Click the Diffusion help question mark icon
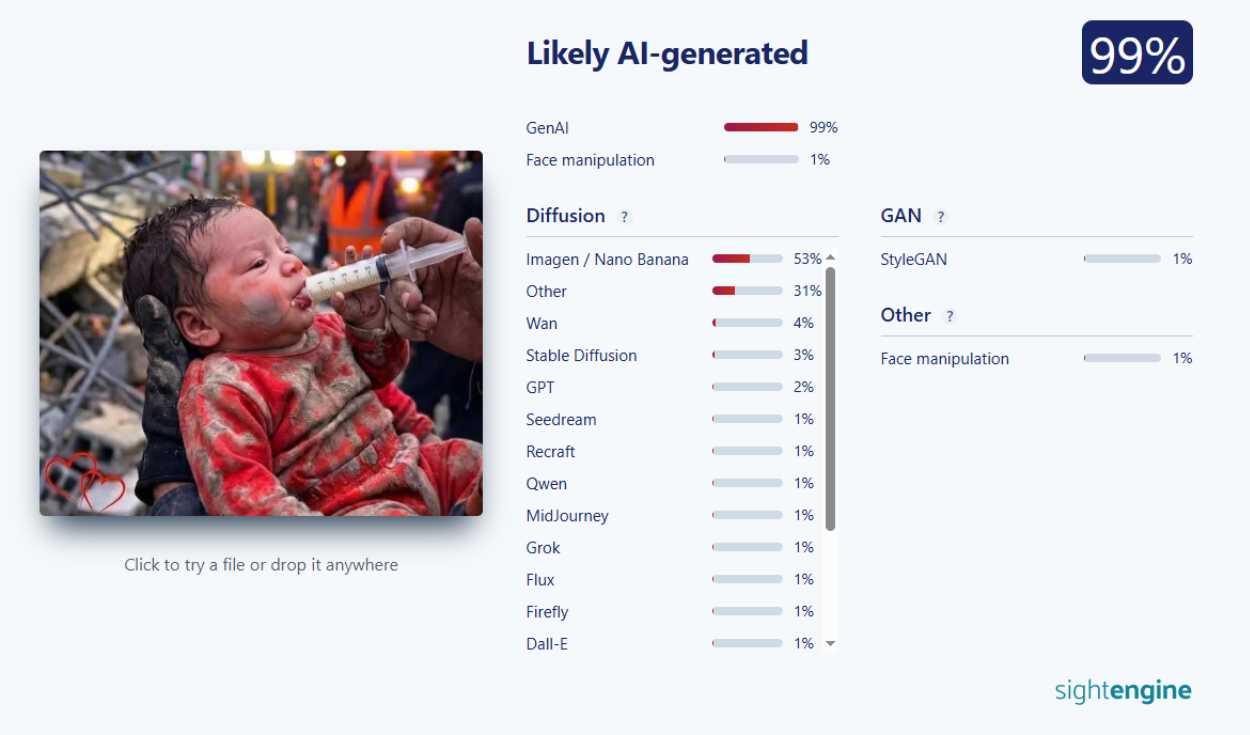Image resolution: width=1250 pixels, height=735 pixels. pos(625,217)
